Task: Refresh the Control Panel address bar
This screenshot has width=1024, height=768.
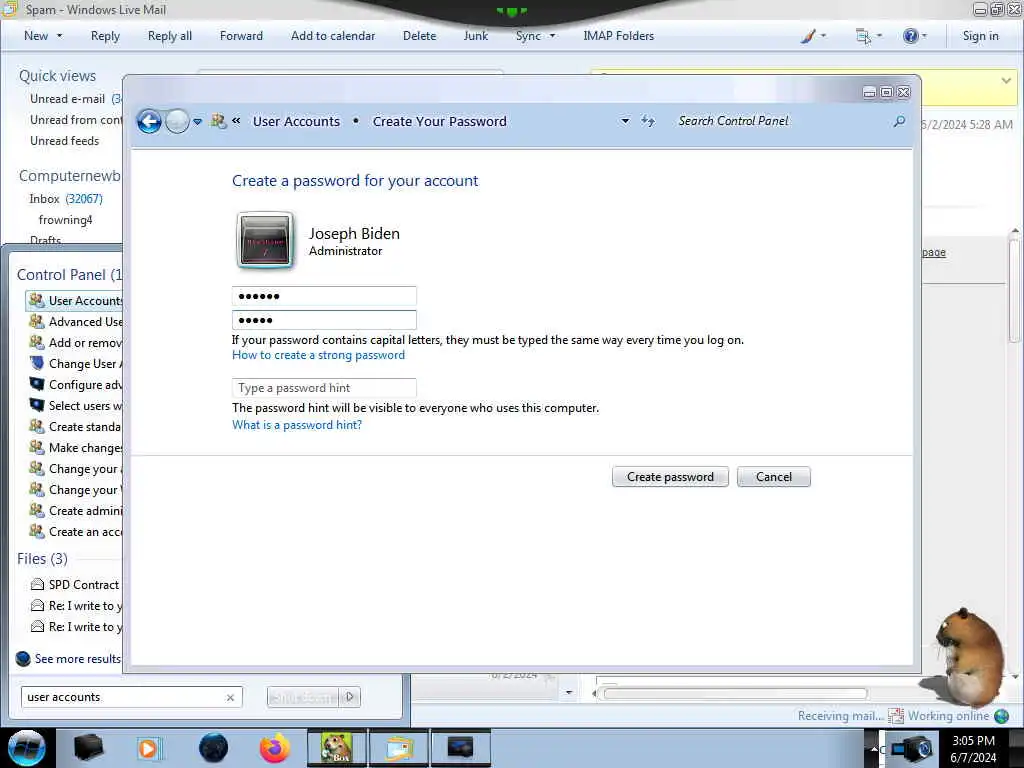Action: [x=647, y=121]
